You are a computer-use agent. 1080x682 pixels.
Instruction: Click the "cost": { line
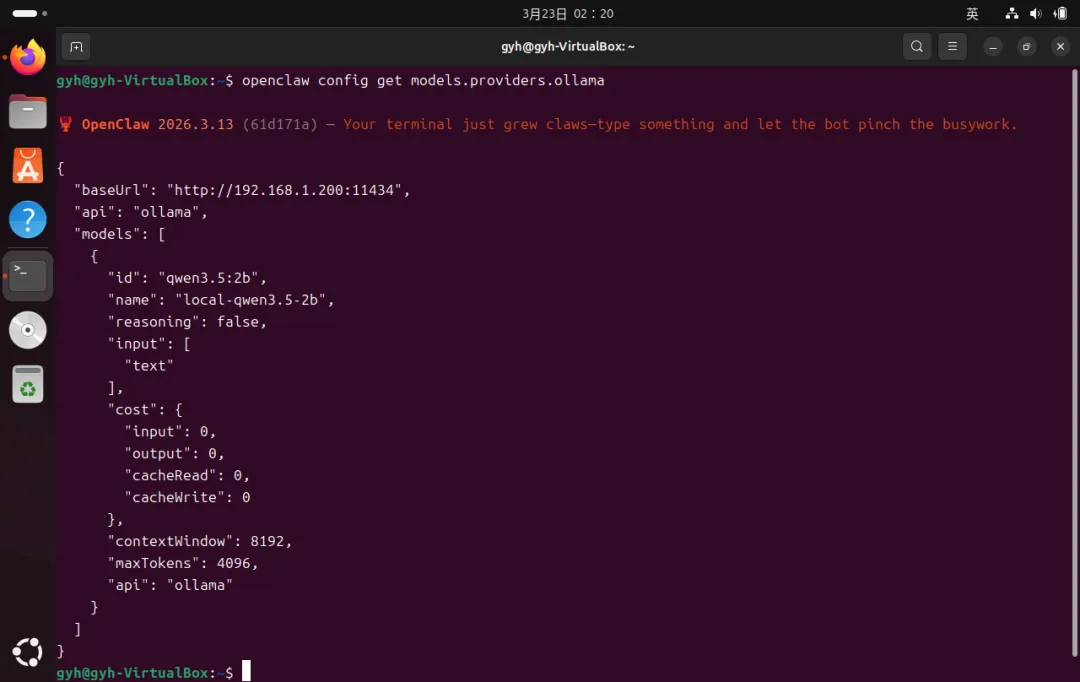pyautogui.click(x=145, y=410)
